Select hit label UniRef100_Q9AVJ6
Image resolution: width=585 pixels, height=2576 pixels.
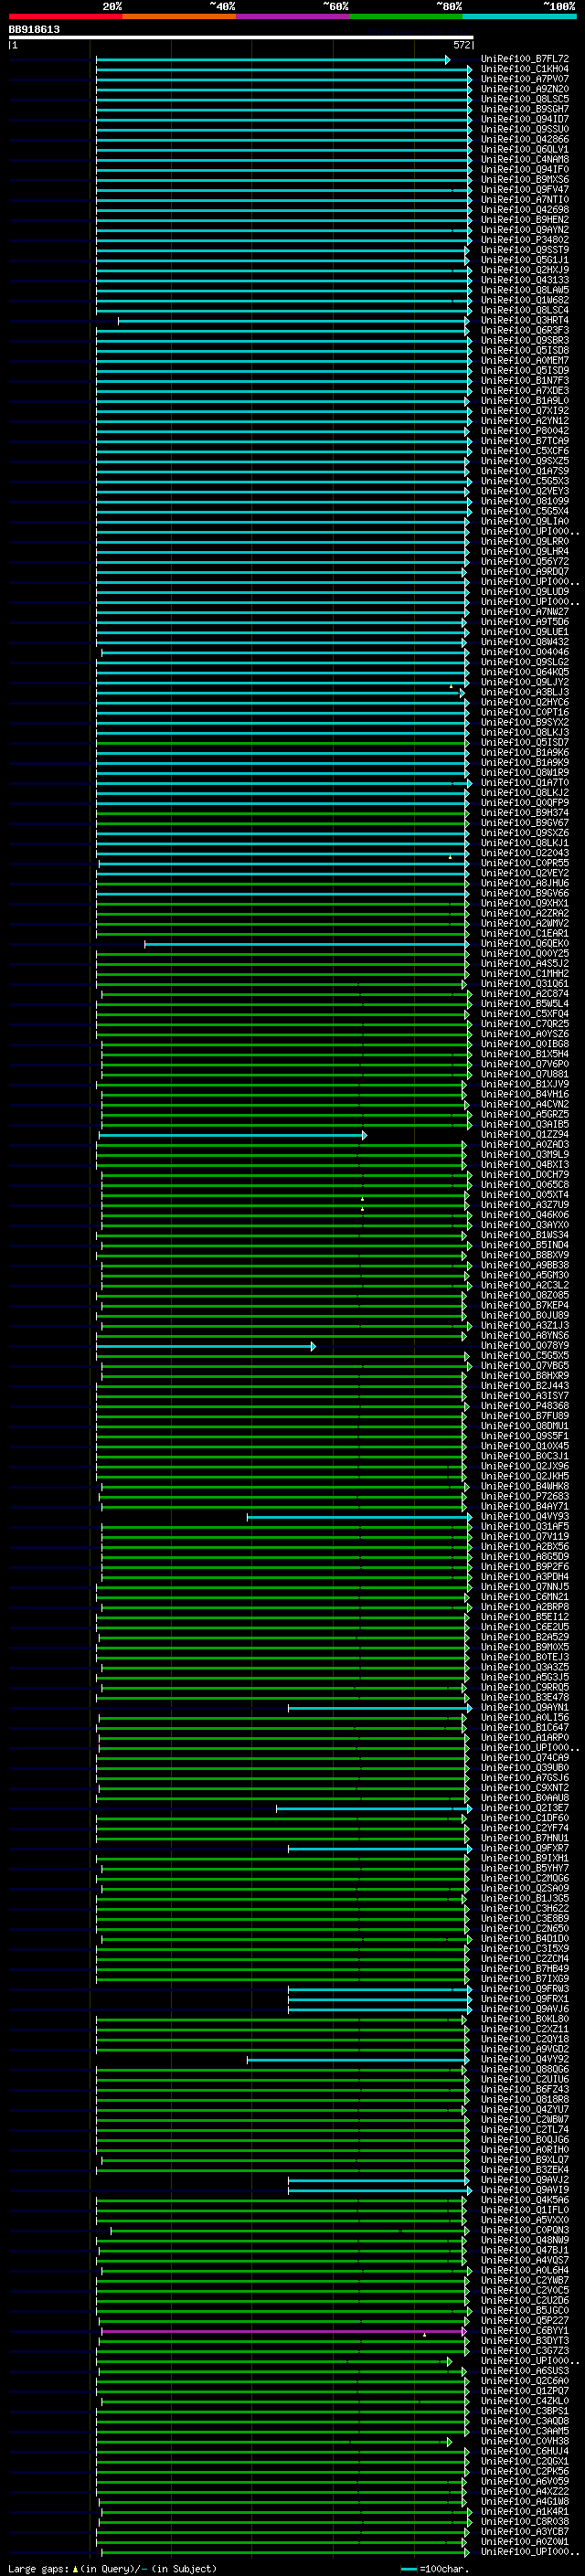[x=525, y=2009]
